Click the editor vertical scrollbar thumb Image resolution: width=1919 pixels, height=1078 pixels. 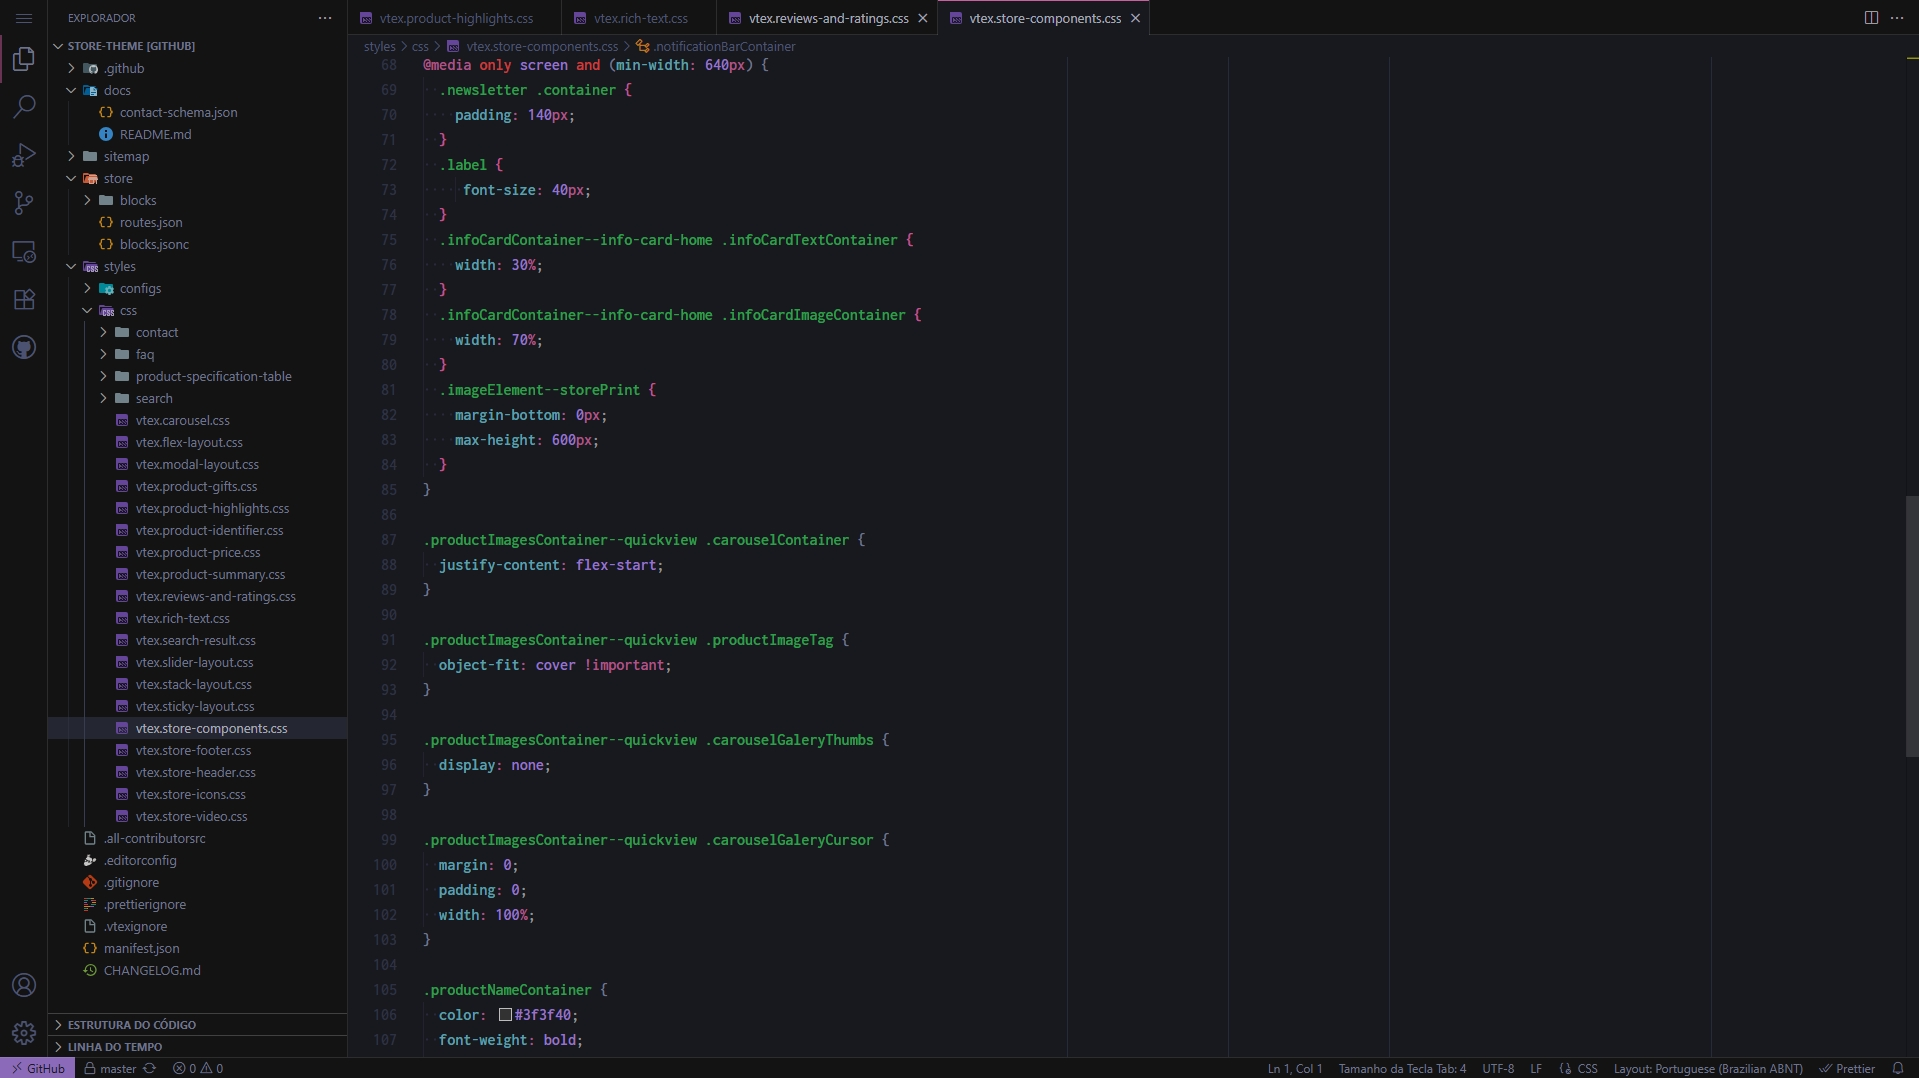[x=1911, y=626]
